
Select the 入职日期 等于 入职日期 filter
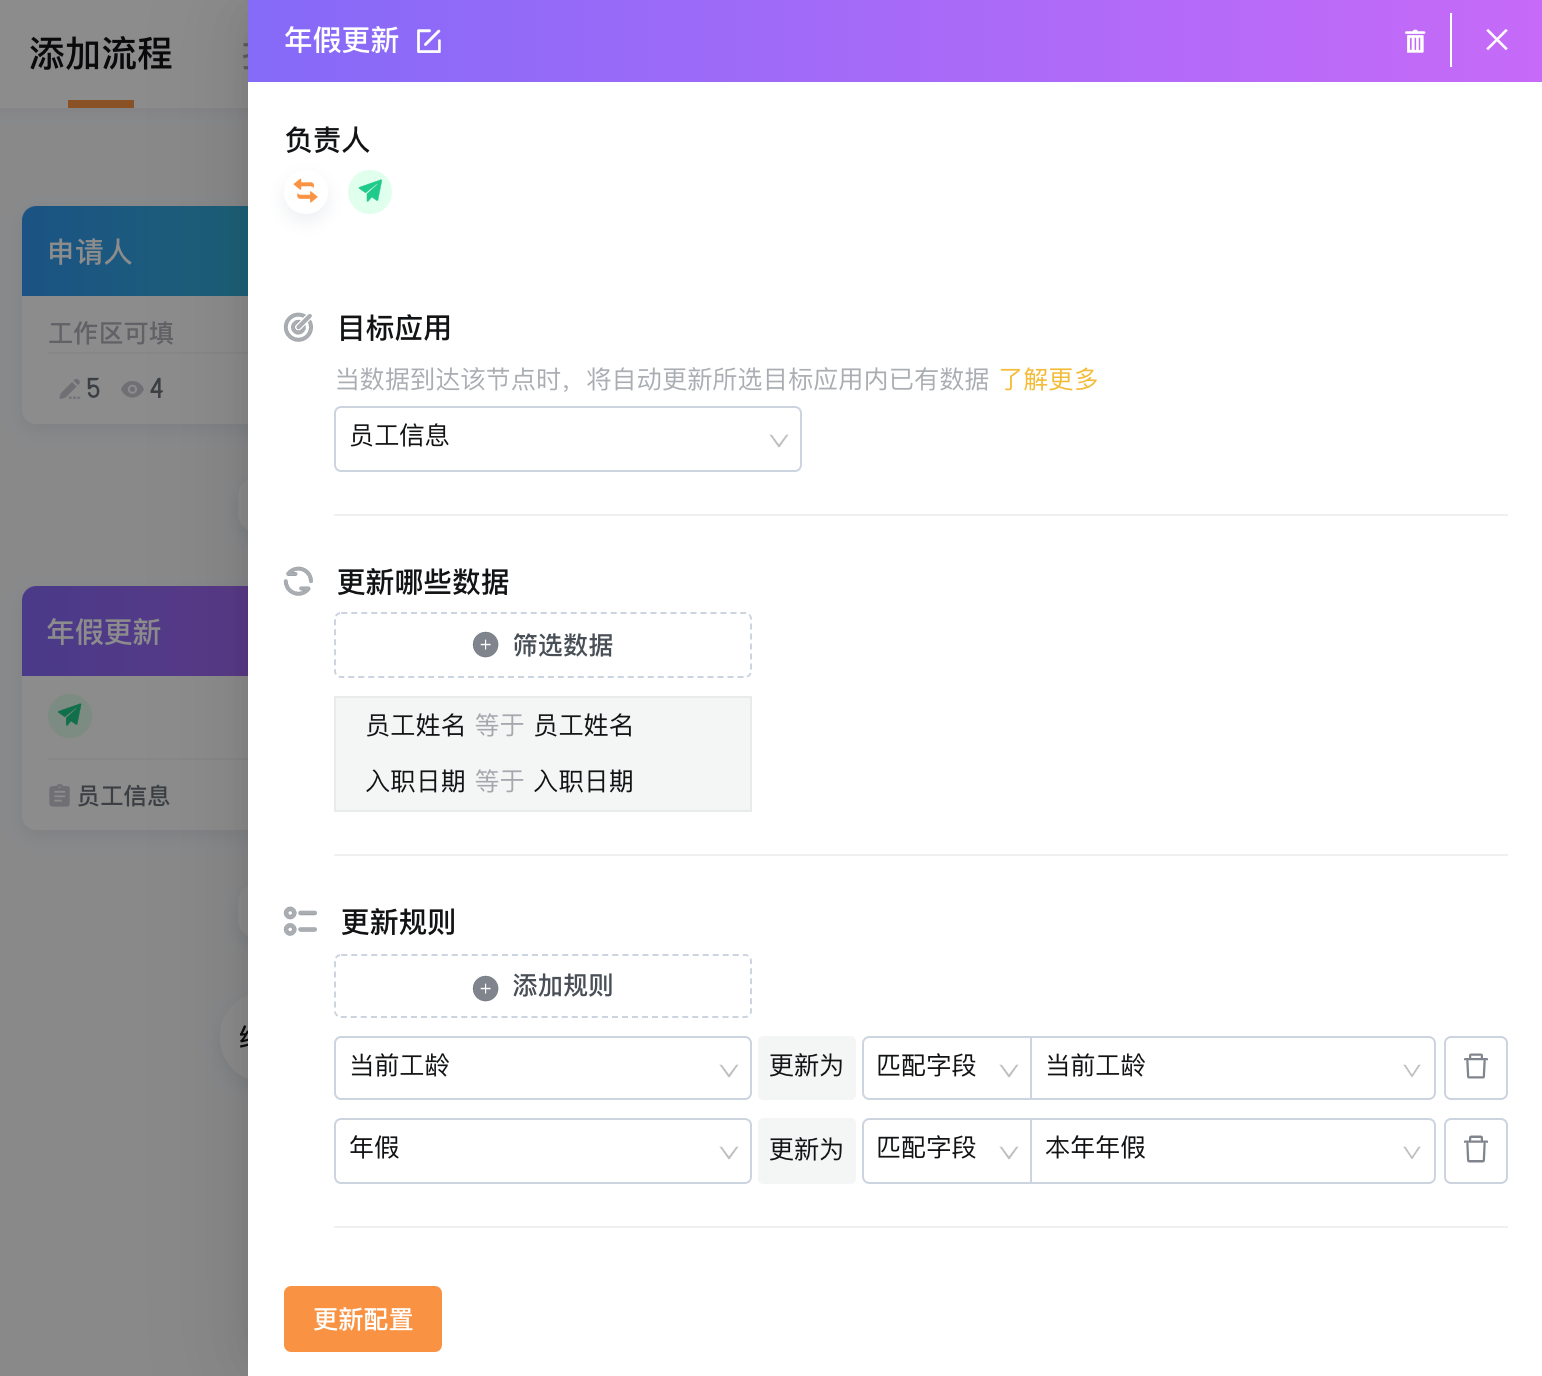tap(499, 781)
